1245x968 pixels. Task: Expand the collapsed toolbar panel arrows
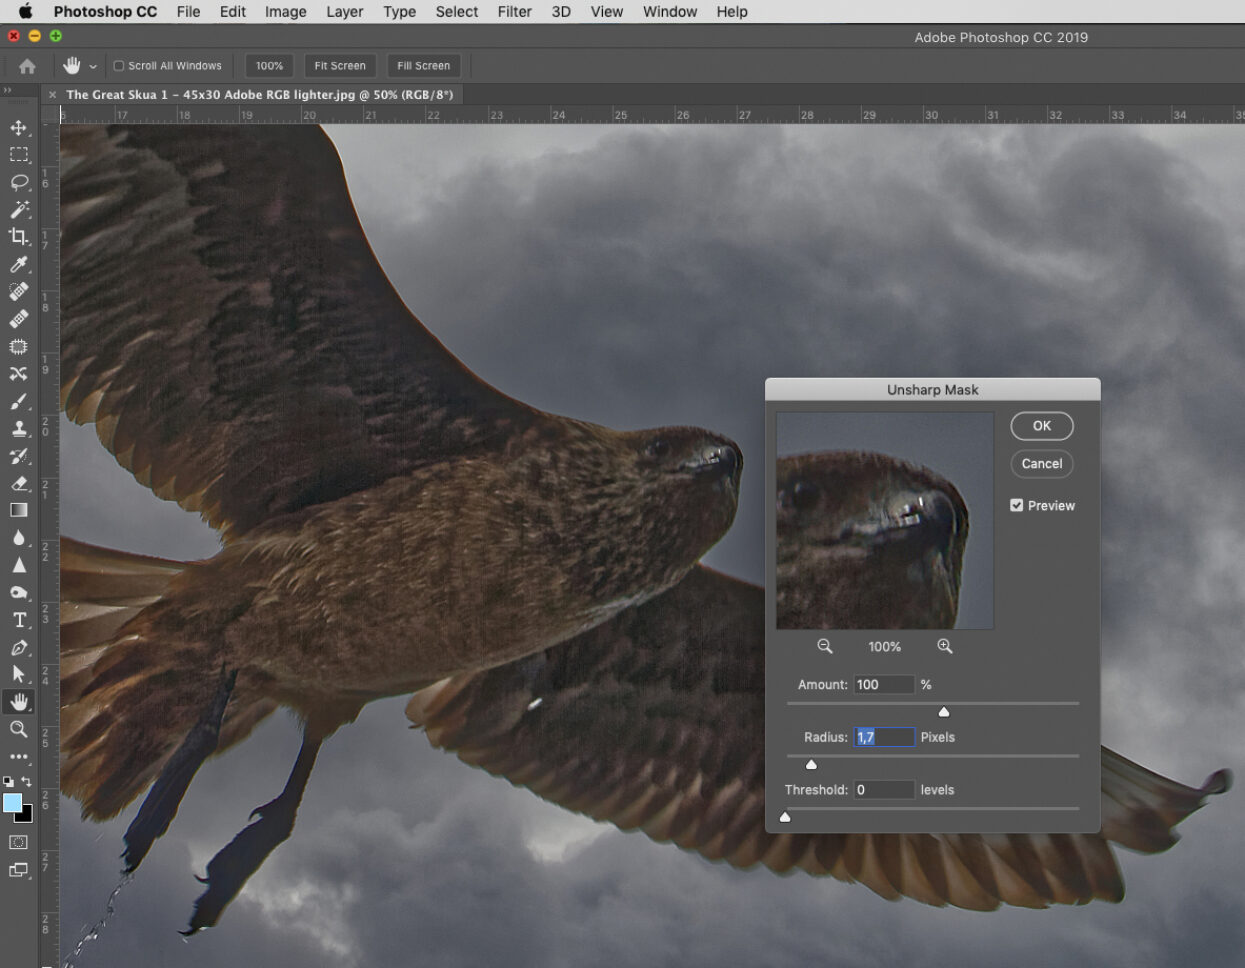point(7,90)
